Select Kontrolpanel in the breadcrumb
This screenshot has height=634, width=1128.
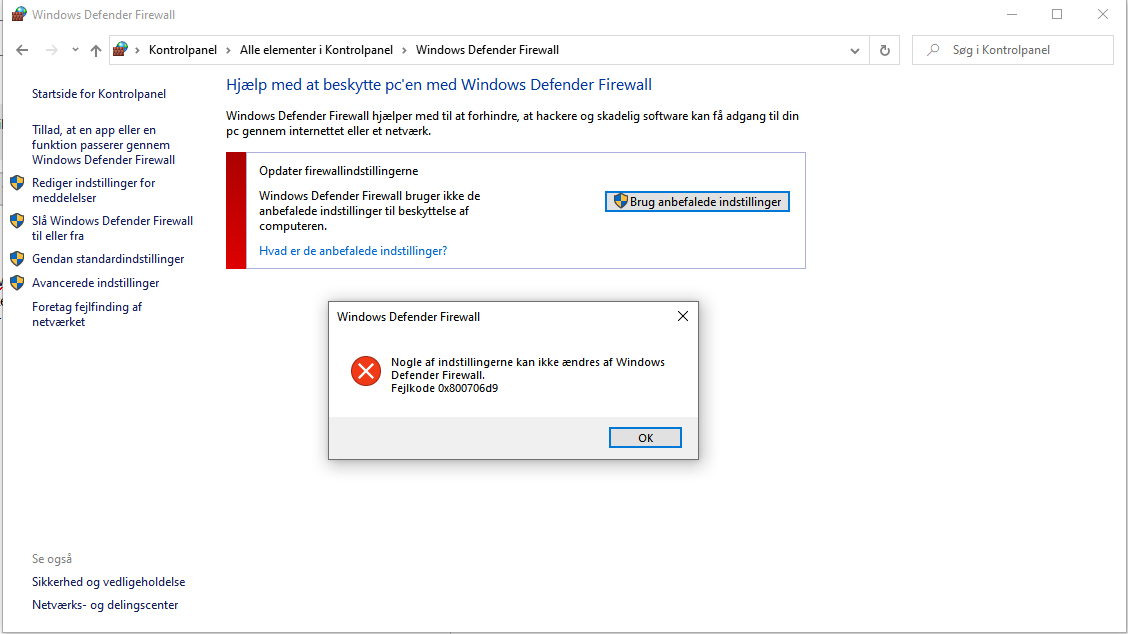[183, 50]
